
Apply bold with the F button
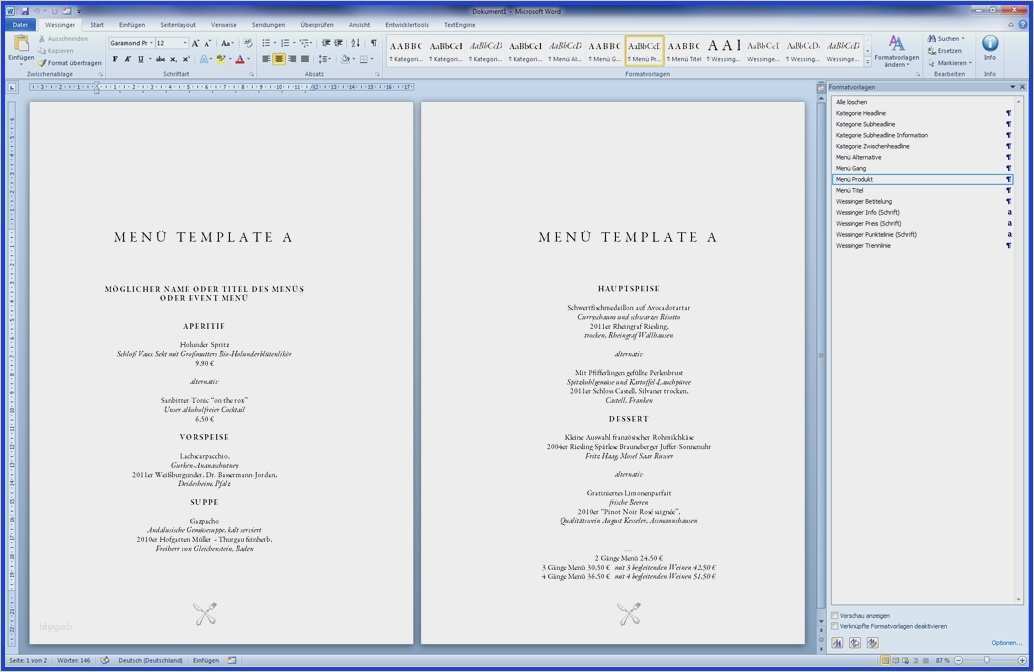tap(115, 59)
